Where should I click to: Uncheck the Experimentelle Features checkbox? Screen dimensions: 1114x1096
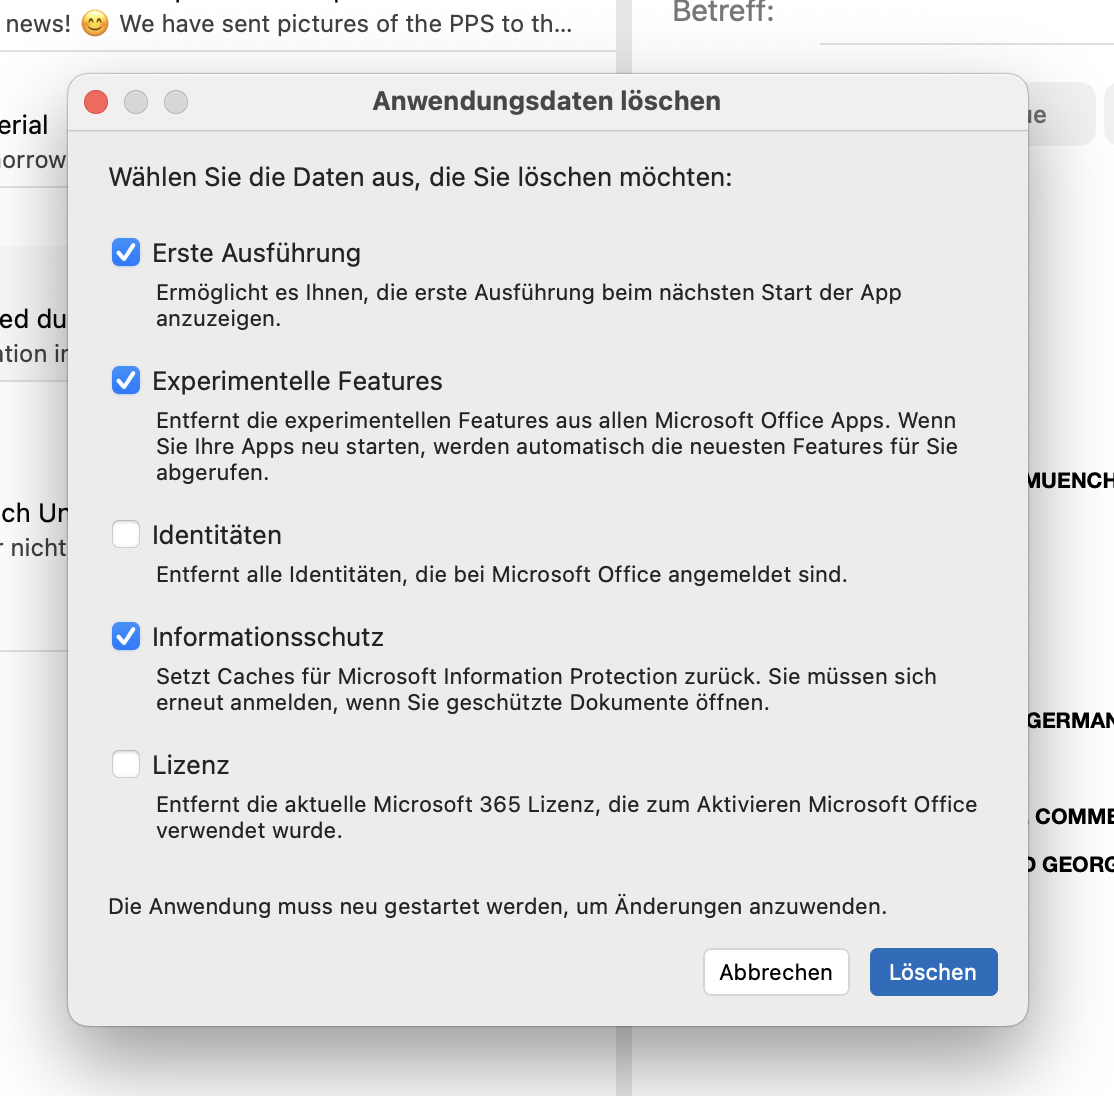(x=126, y=380)
